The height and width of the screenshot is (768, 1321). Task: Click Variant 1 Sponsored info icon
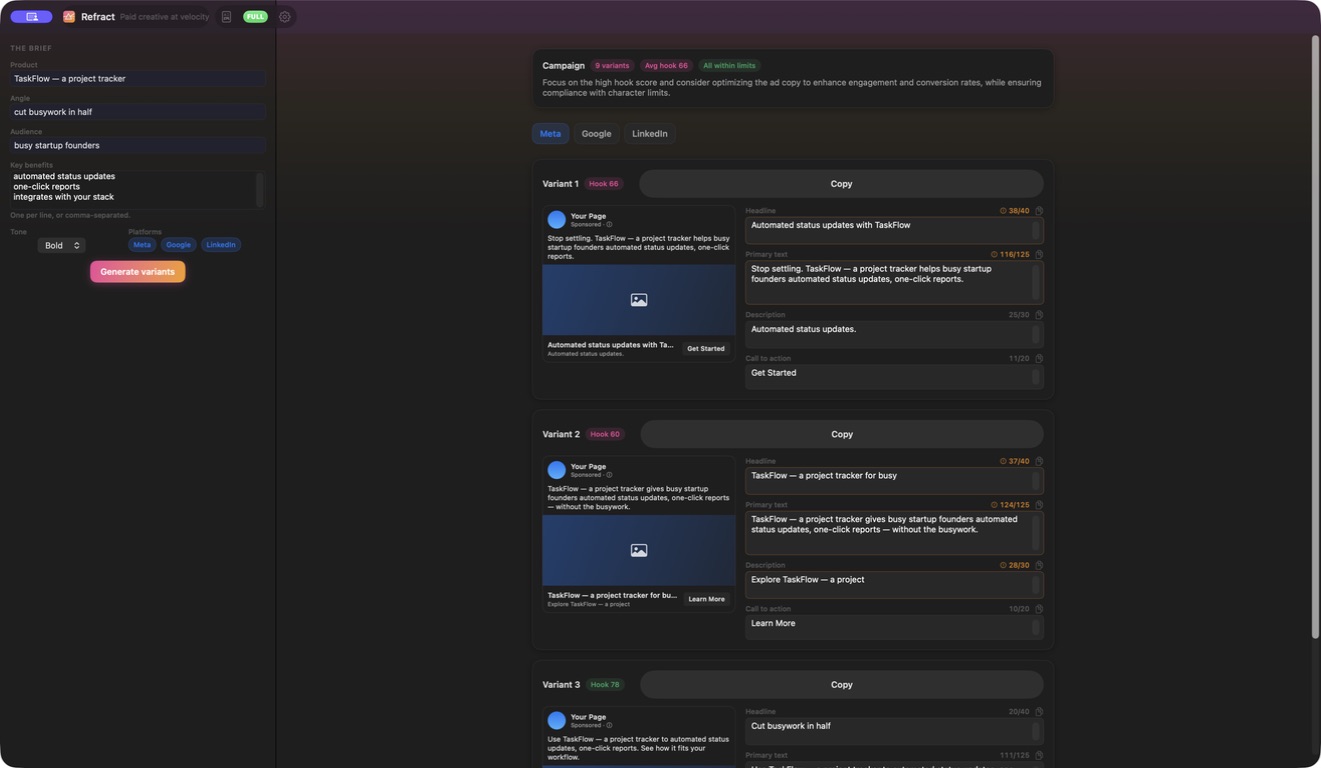609,225
